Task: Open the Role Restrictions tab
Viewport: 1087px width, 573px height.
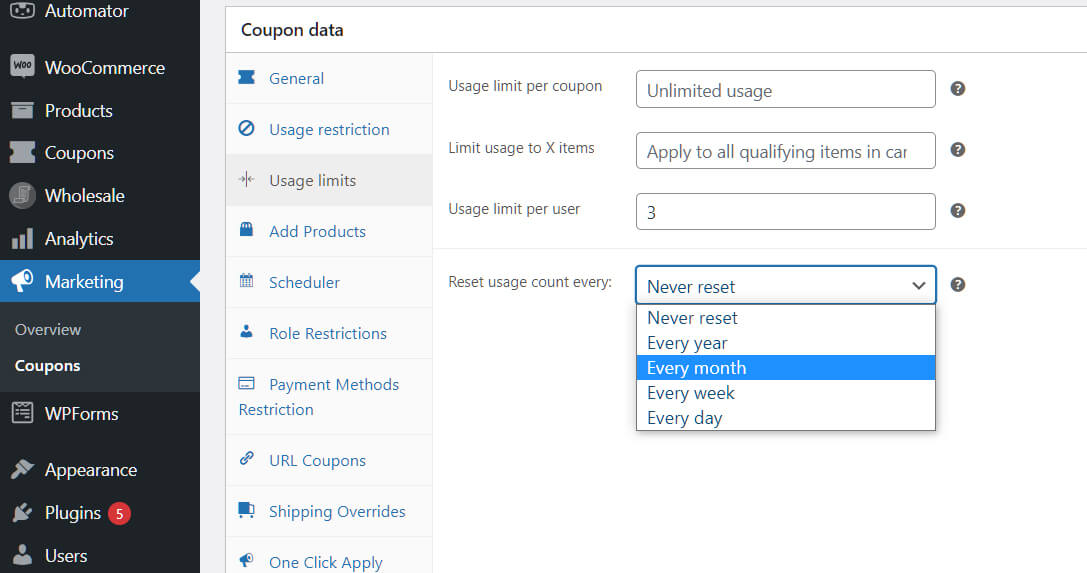Action: [327, 334]
